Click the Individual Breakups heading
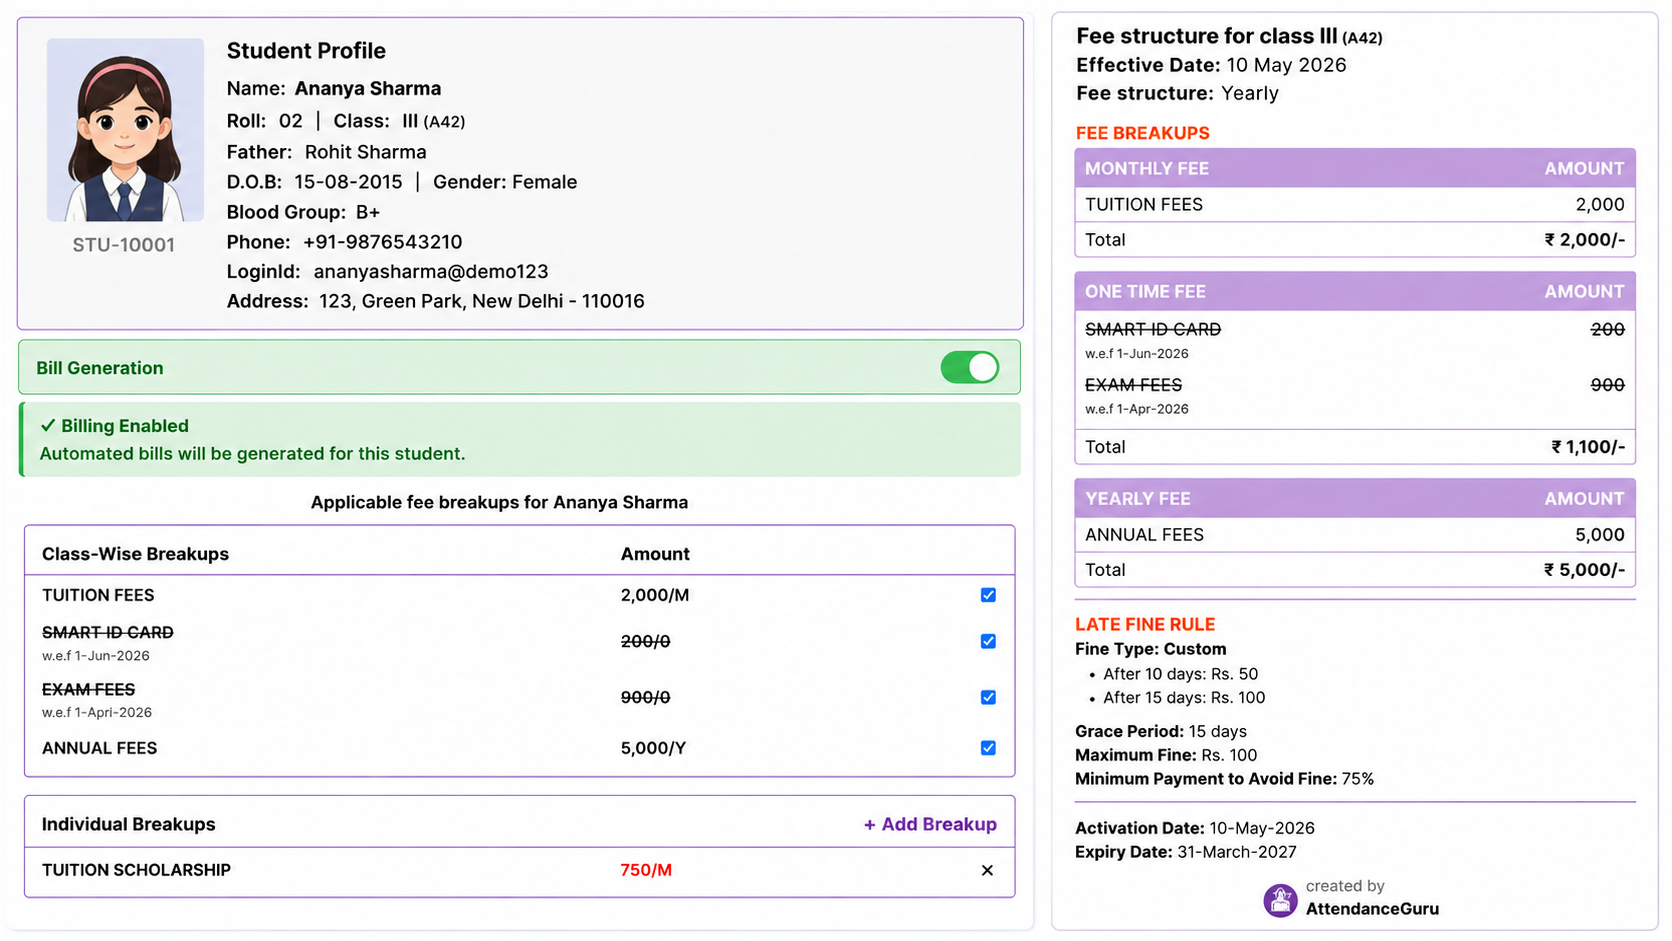 click(128, 824)
